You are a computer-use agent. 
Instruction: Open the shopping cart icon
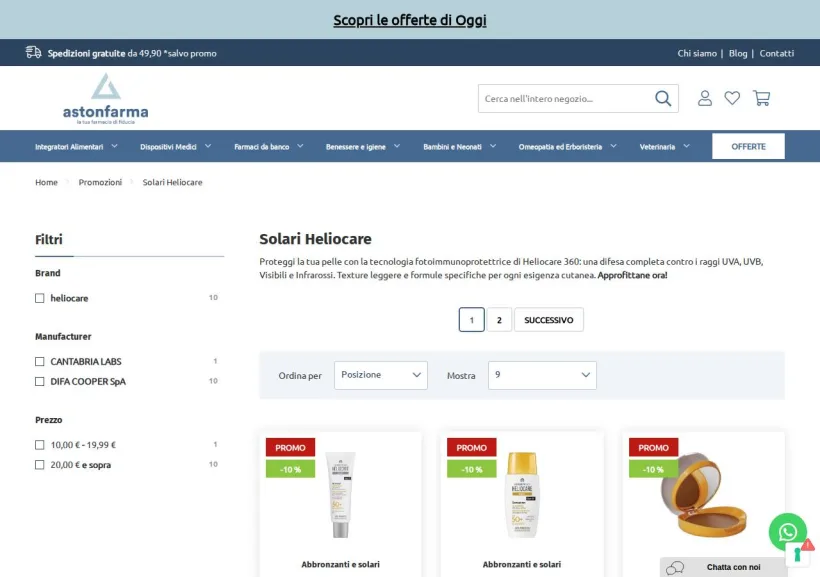[x=761, y=98]
